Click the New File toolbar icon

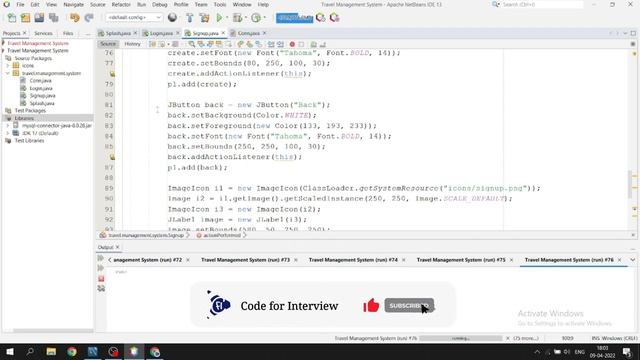point(12,18)
